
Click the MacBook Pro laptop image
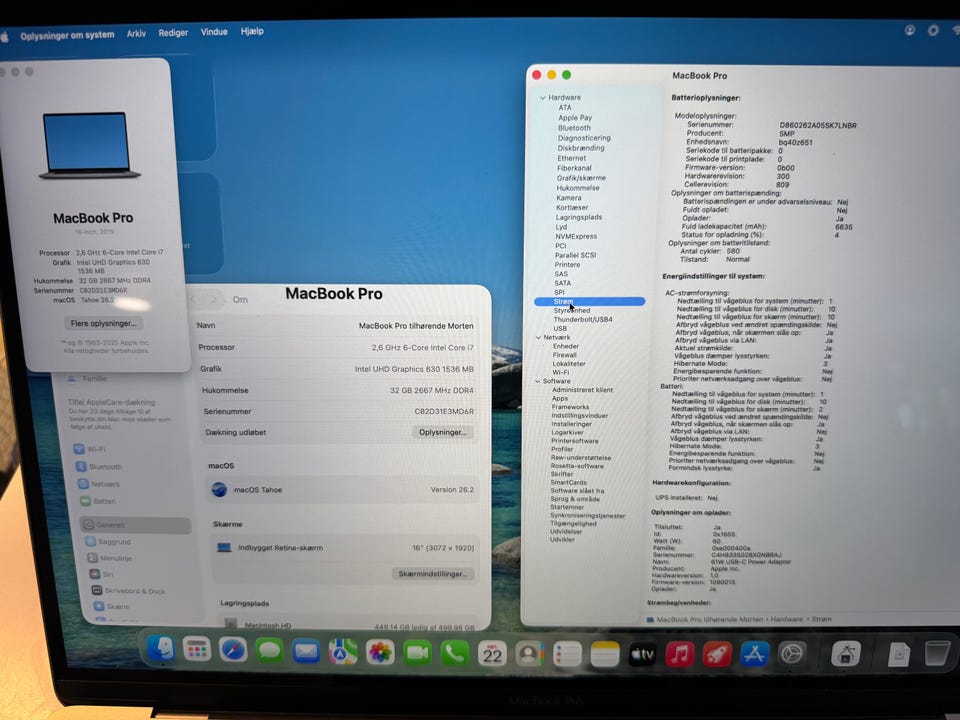89,145
